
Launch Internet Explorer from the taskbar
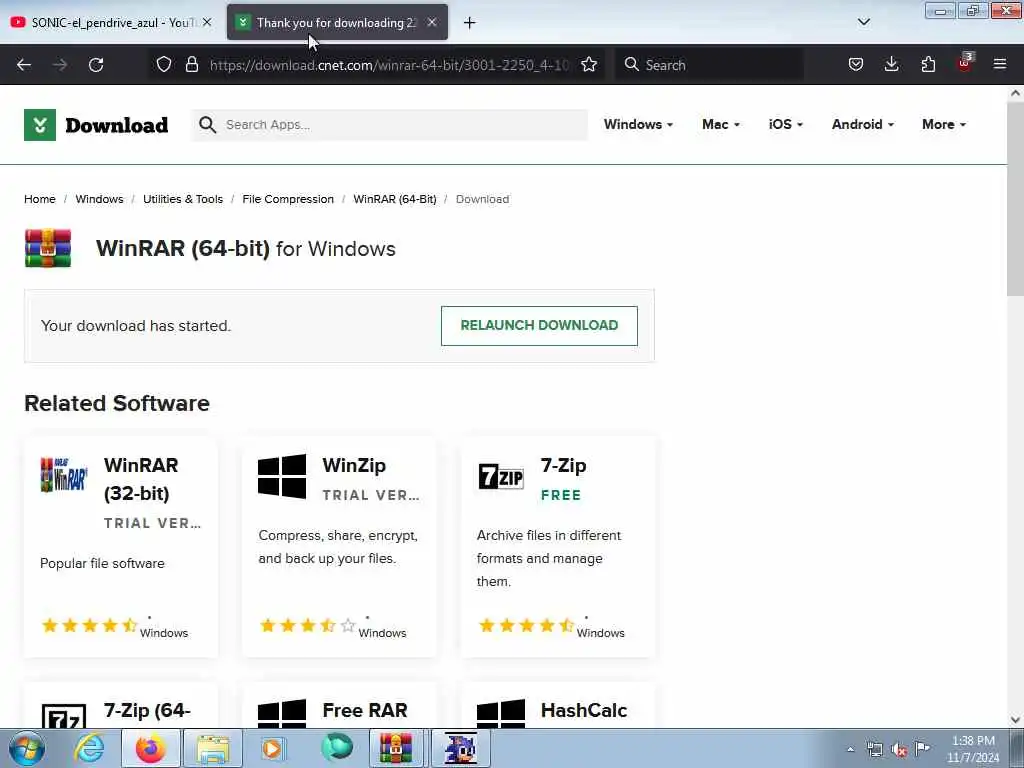coord(89,748)
